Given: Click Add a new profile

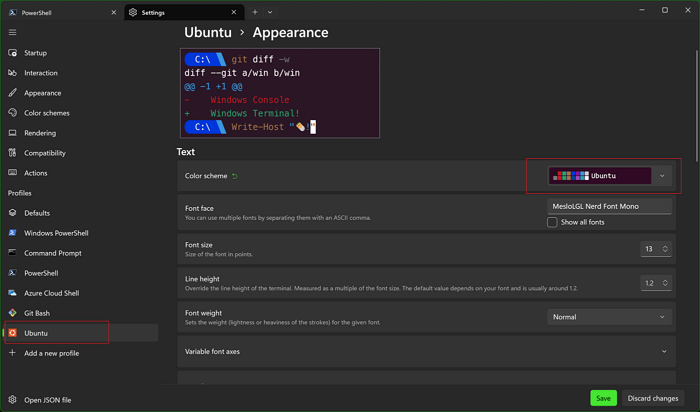Looking at the screenshot, I should coord(82,353).
